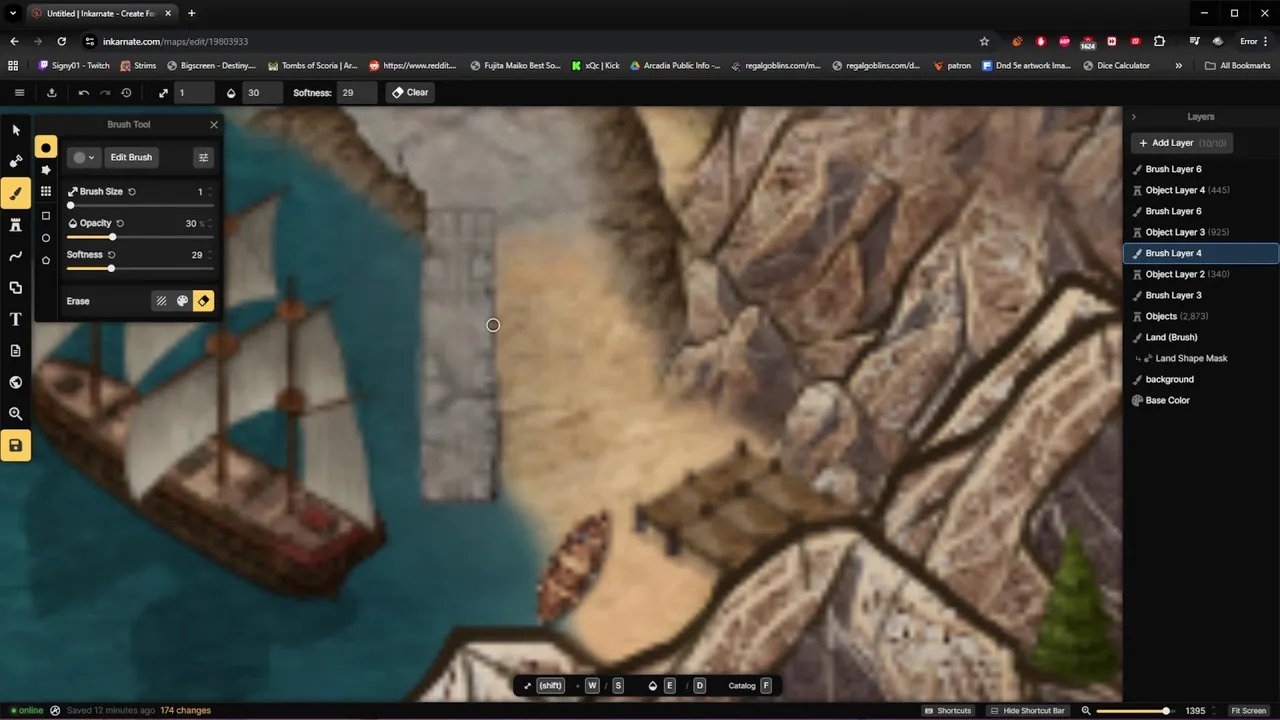Screen dimensions: 1280x720
Task: Click the browser address bar URL
Action: click(x=175, y=41)
